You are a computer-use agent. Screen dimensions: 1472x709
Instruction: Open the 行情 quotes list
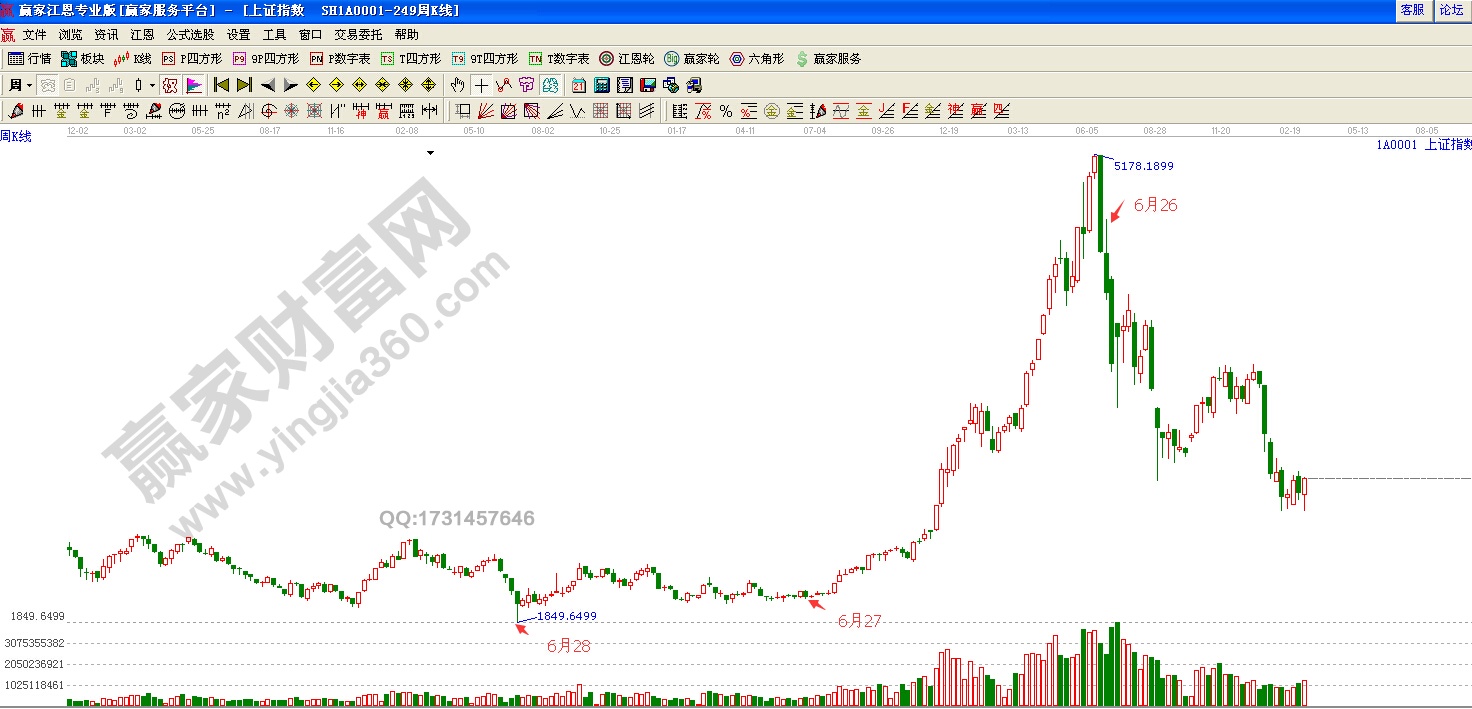pos(29,59)
